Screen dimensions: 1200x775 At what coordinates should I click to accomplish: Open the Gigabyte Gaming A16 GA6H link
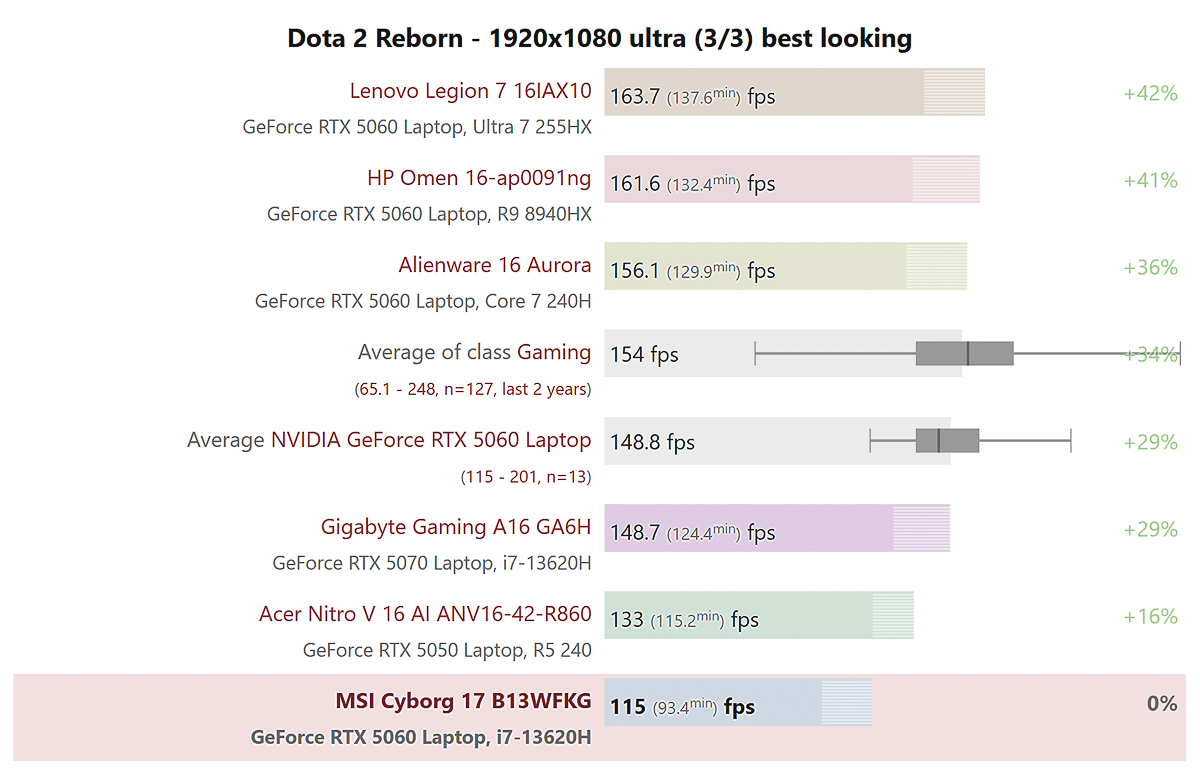click(x=456, y=526)
